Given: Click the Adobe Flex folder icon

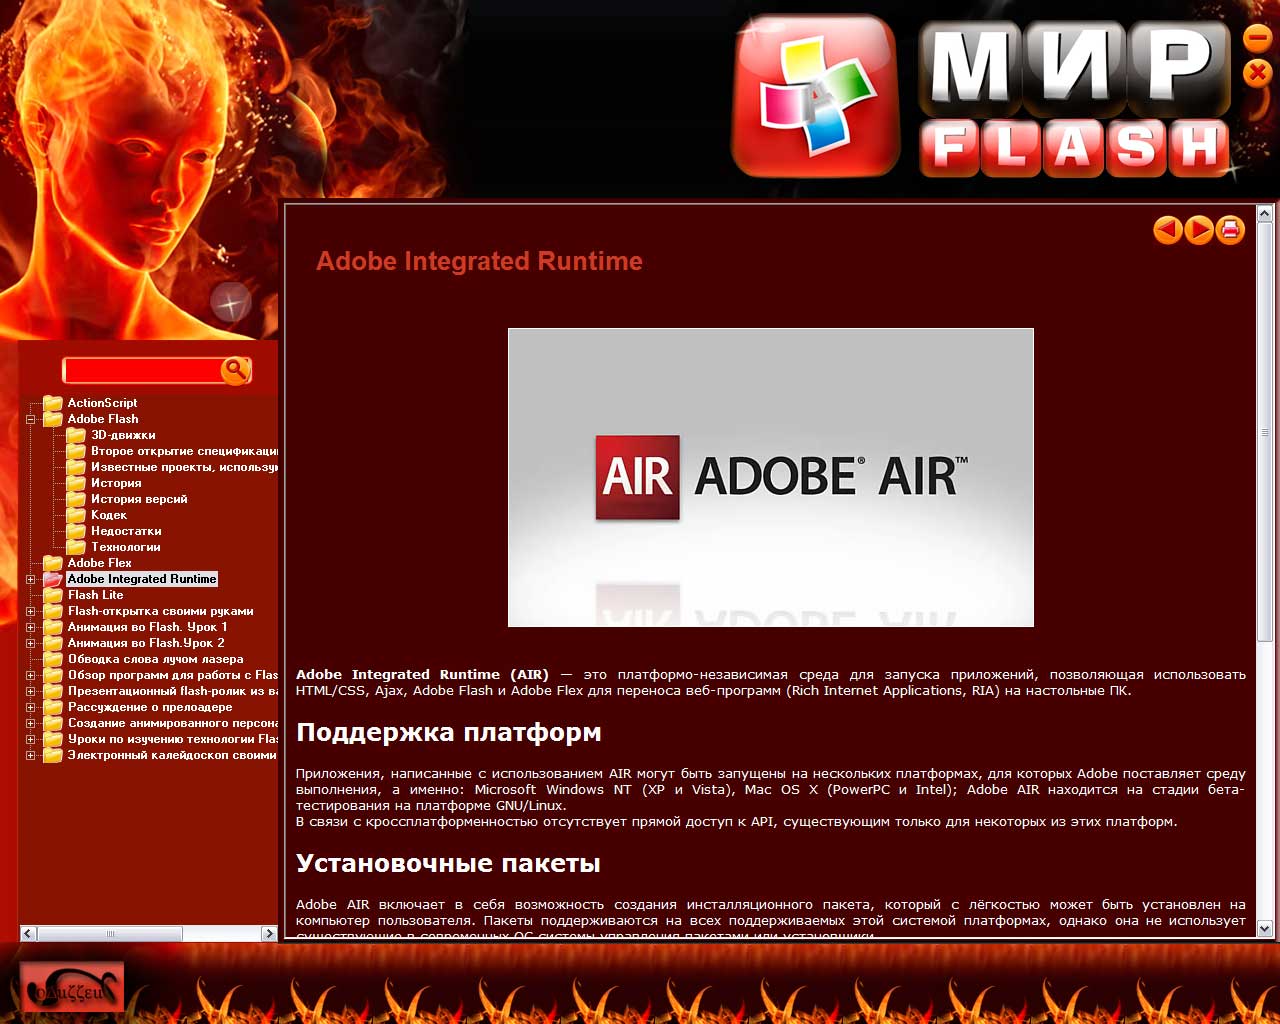Looking at the screenshot, I should (x=53, y=563).
